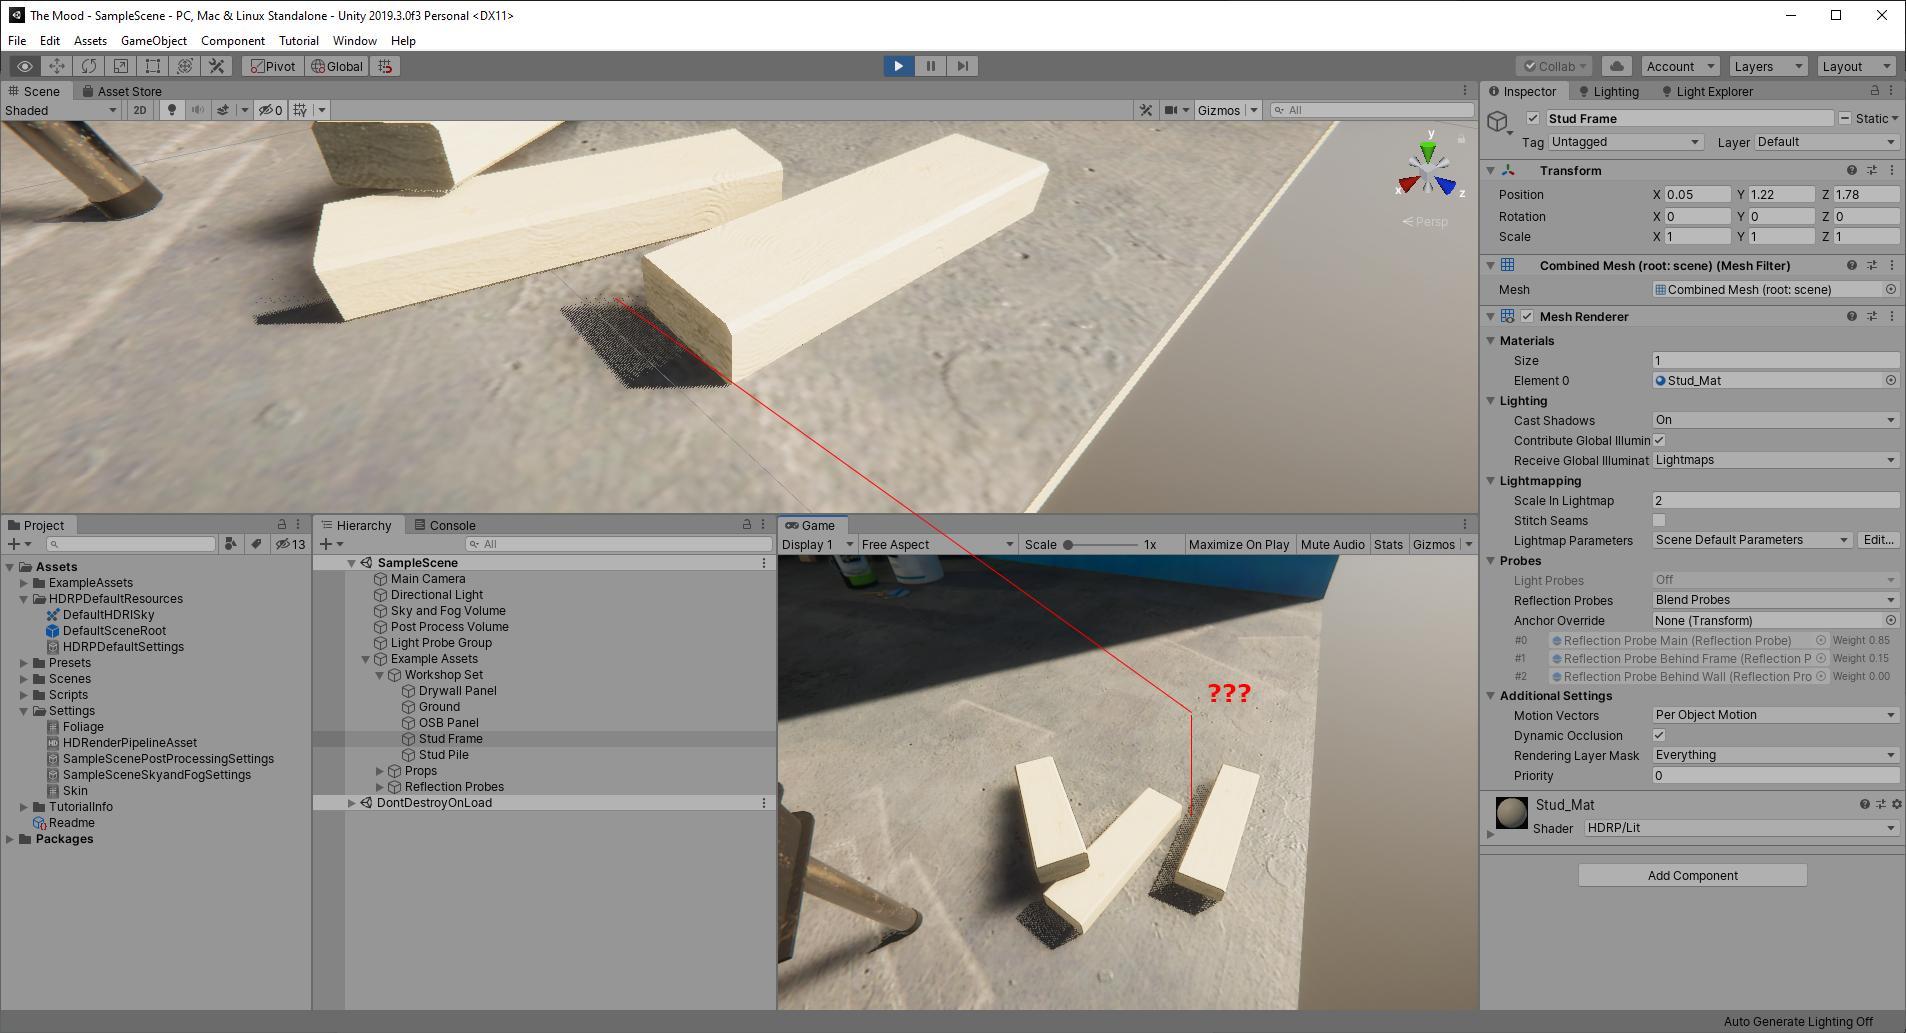This screenshot has height=1033, width=1906.
Task: Pause play mode with the pause icon
Action: [930, 66]
